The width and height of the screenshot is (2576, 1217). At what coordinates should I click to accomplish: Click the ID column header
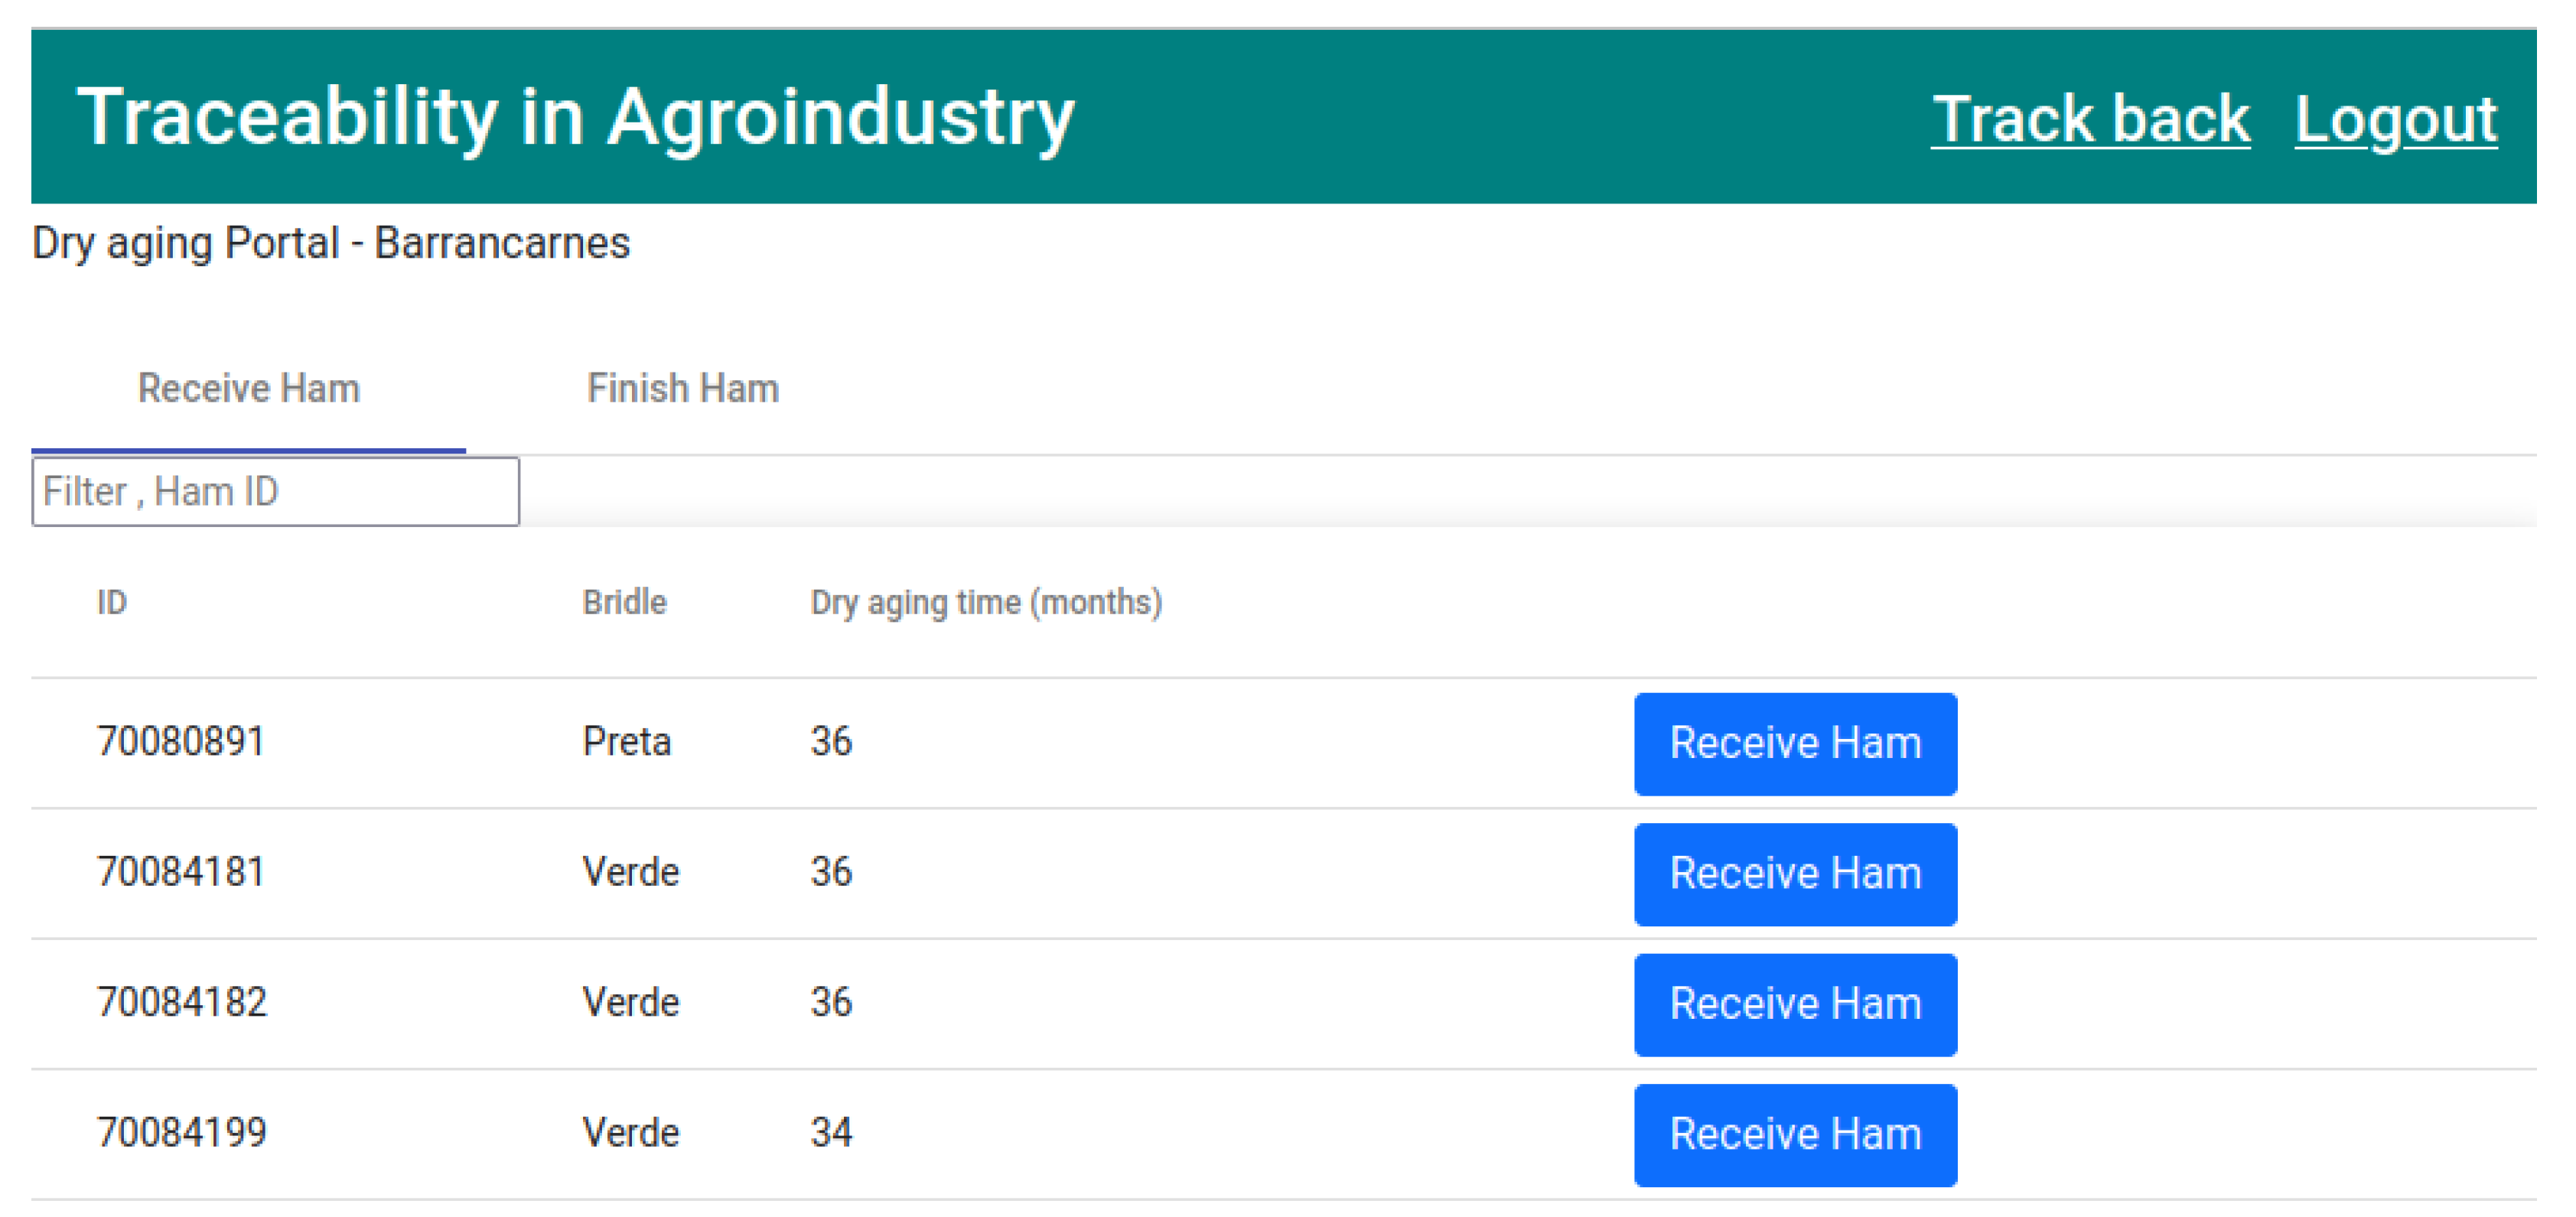pos(112,602)
